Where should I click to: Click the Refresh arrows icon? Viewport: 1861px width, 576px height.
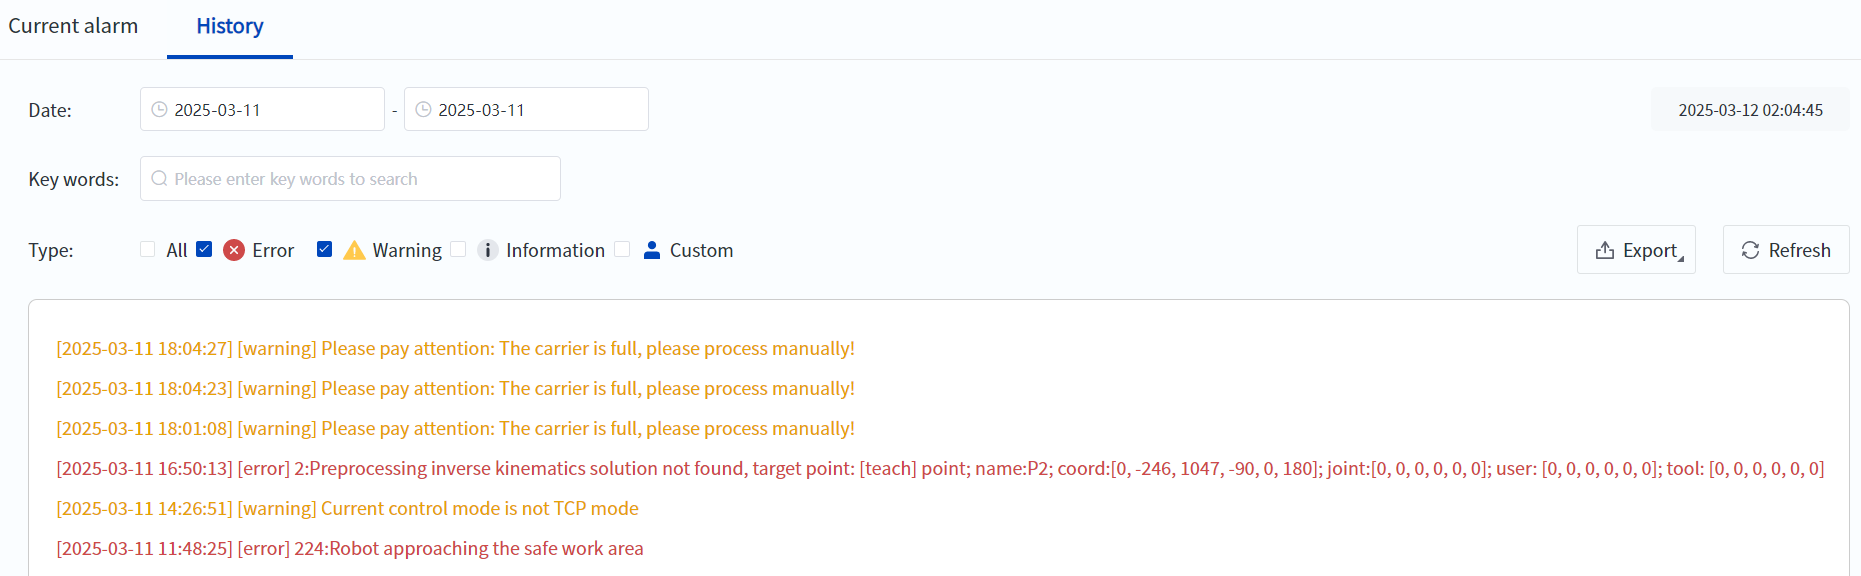pos(1750,250)
